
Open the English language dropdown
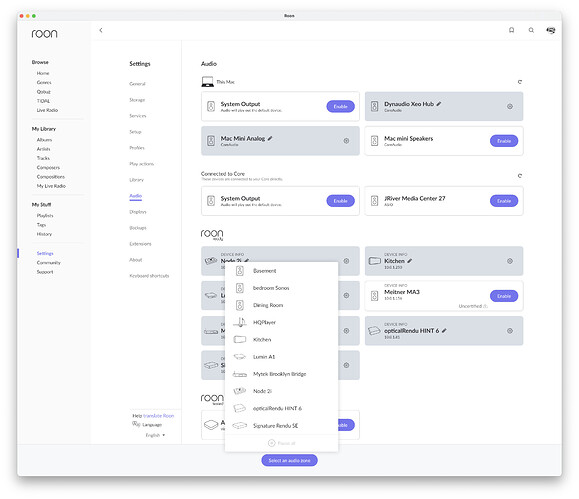click(x=155, y=435)
